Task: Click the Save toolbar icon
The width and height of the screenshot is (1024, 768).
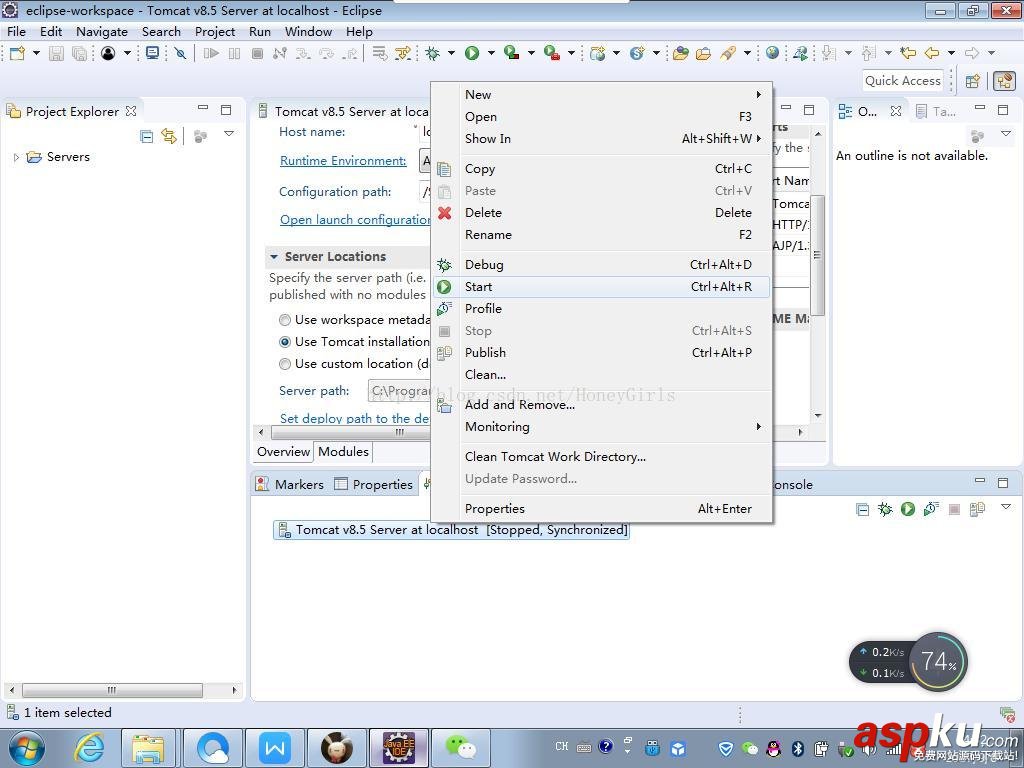Action: click(56, 53)
